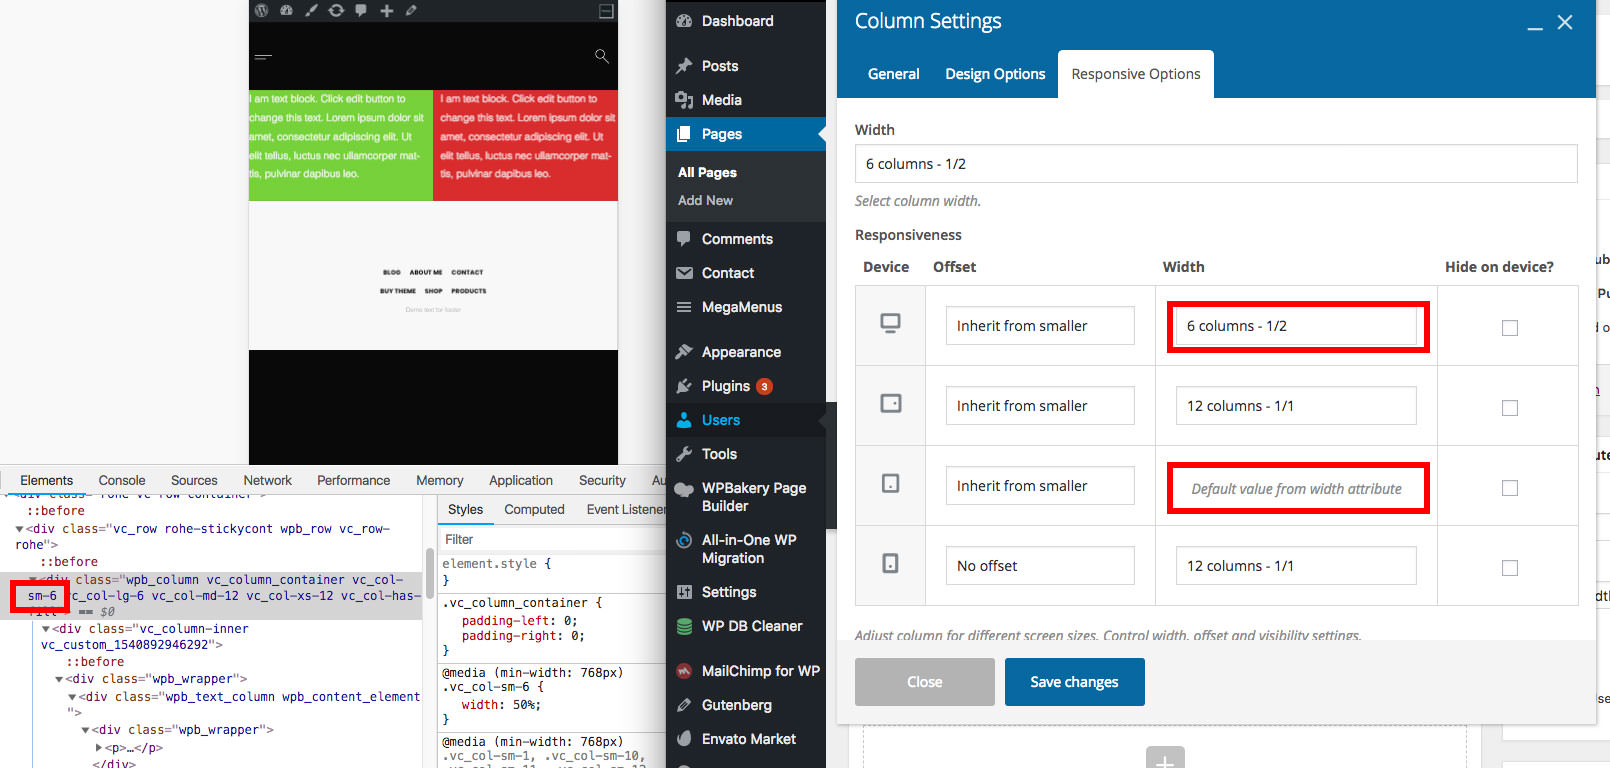1610x768 pixels.
Task: Tick Hide on device for the mobile row
Action: click(x=1510, y=568)
